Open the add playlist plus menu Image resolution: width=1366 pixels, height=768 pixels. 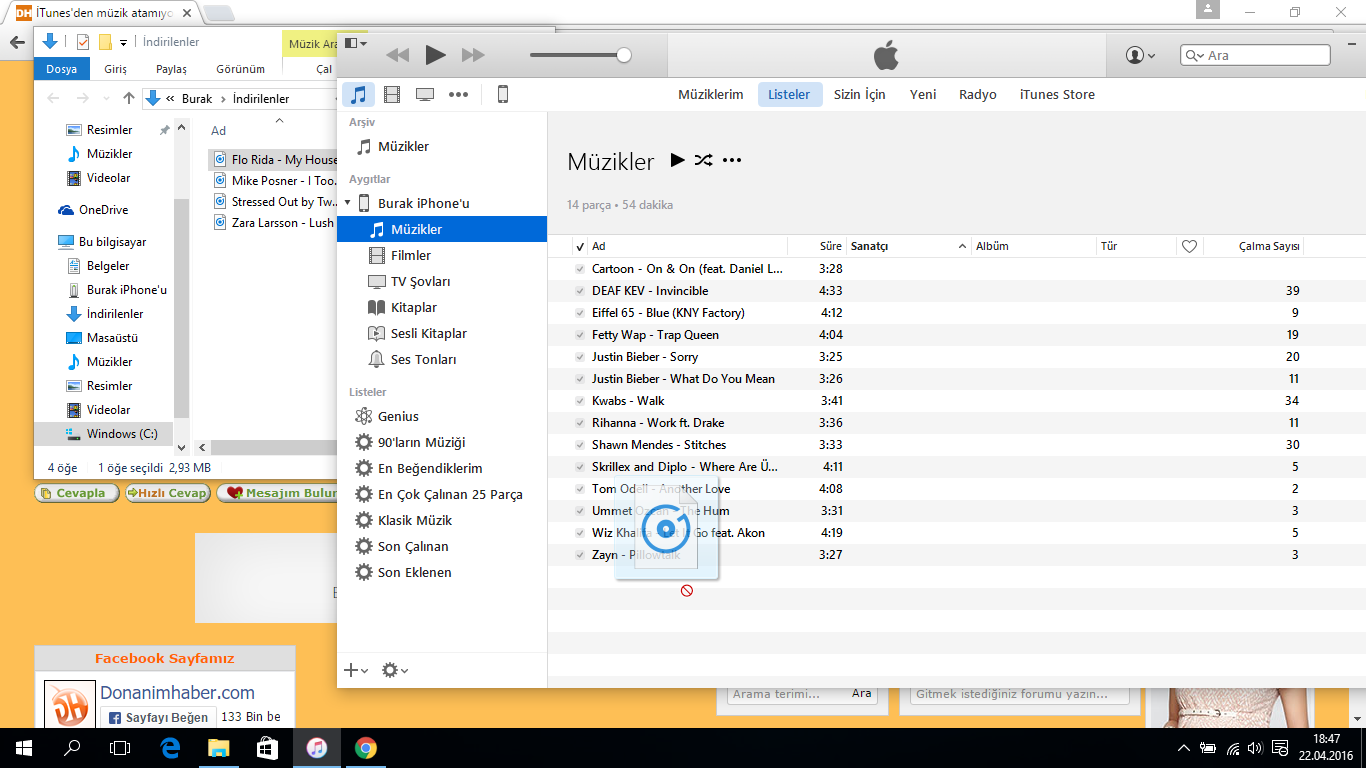356,670
